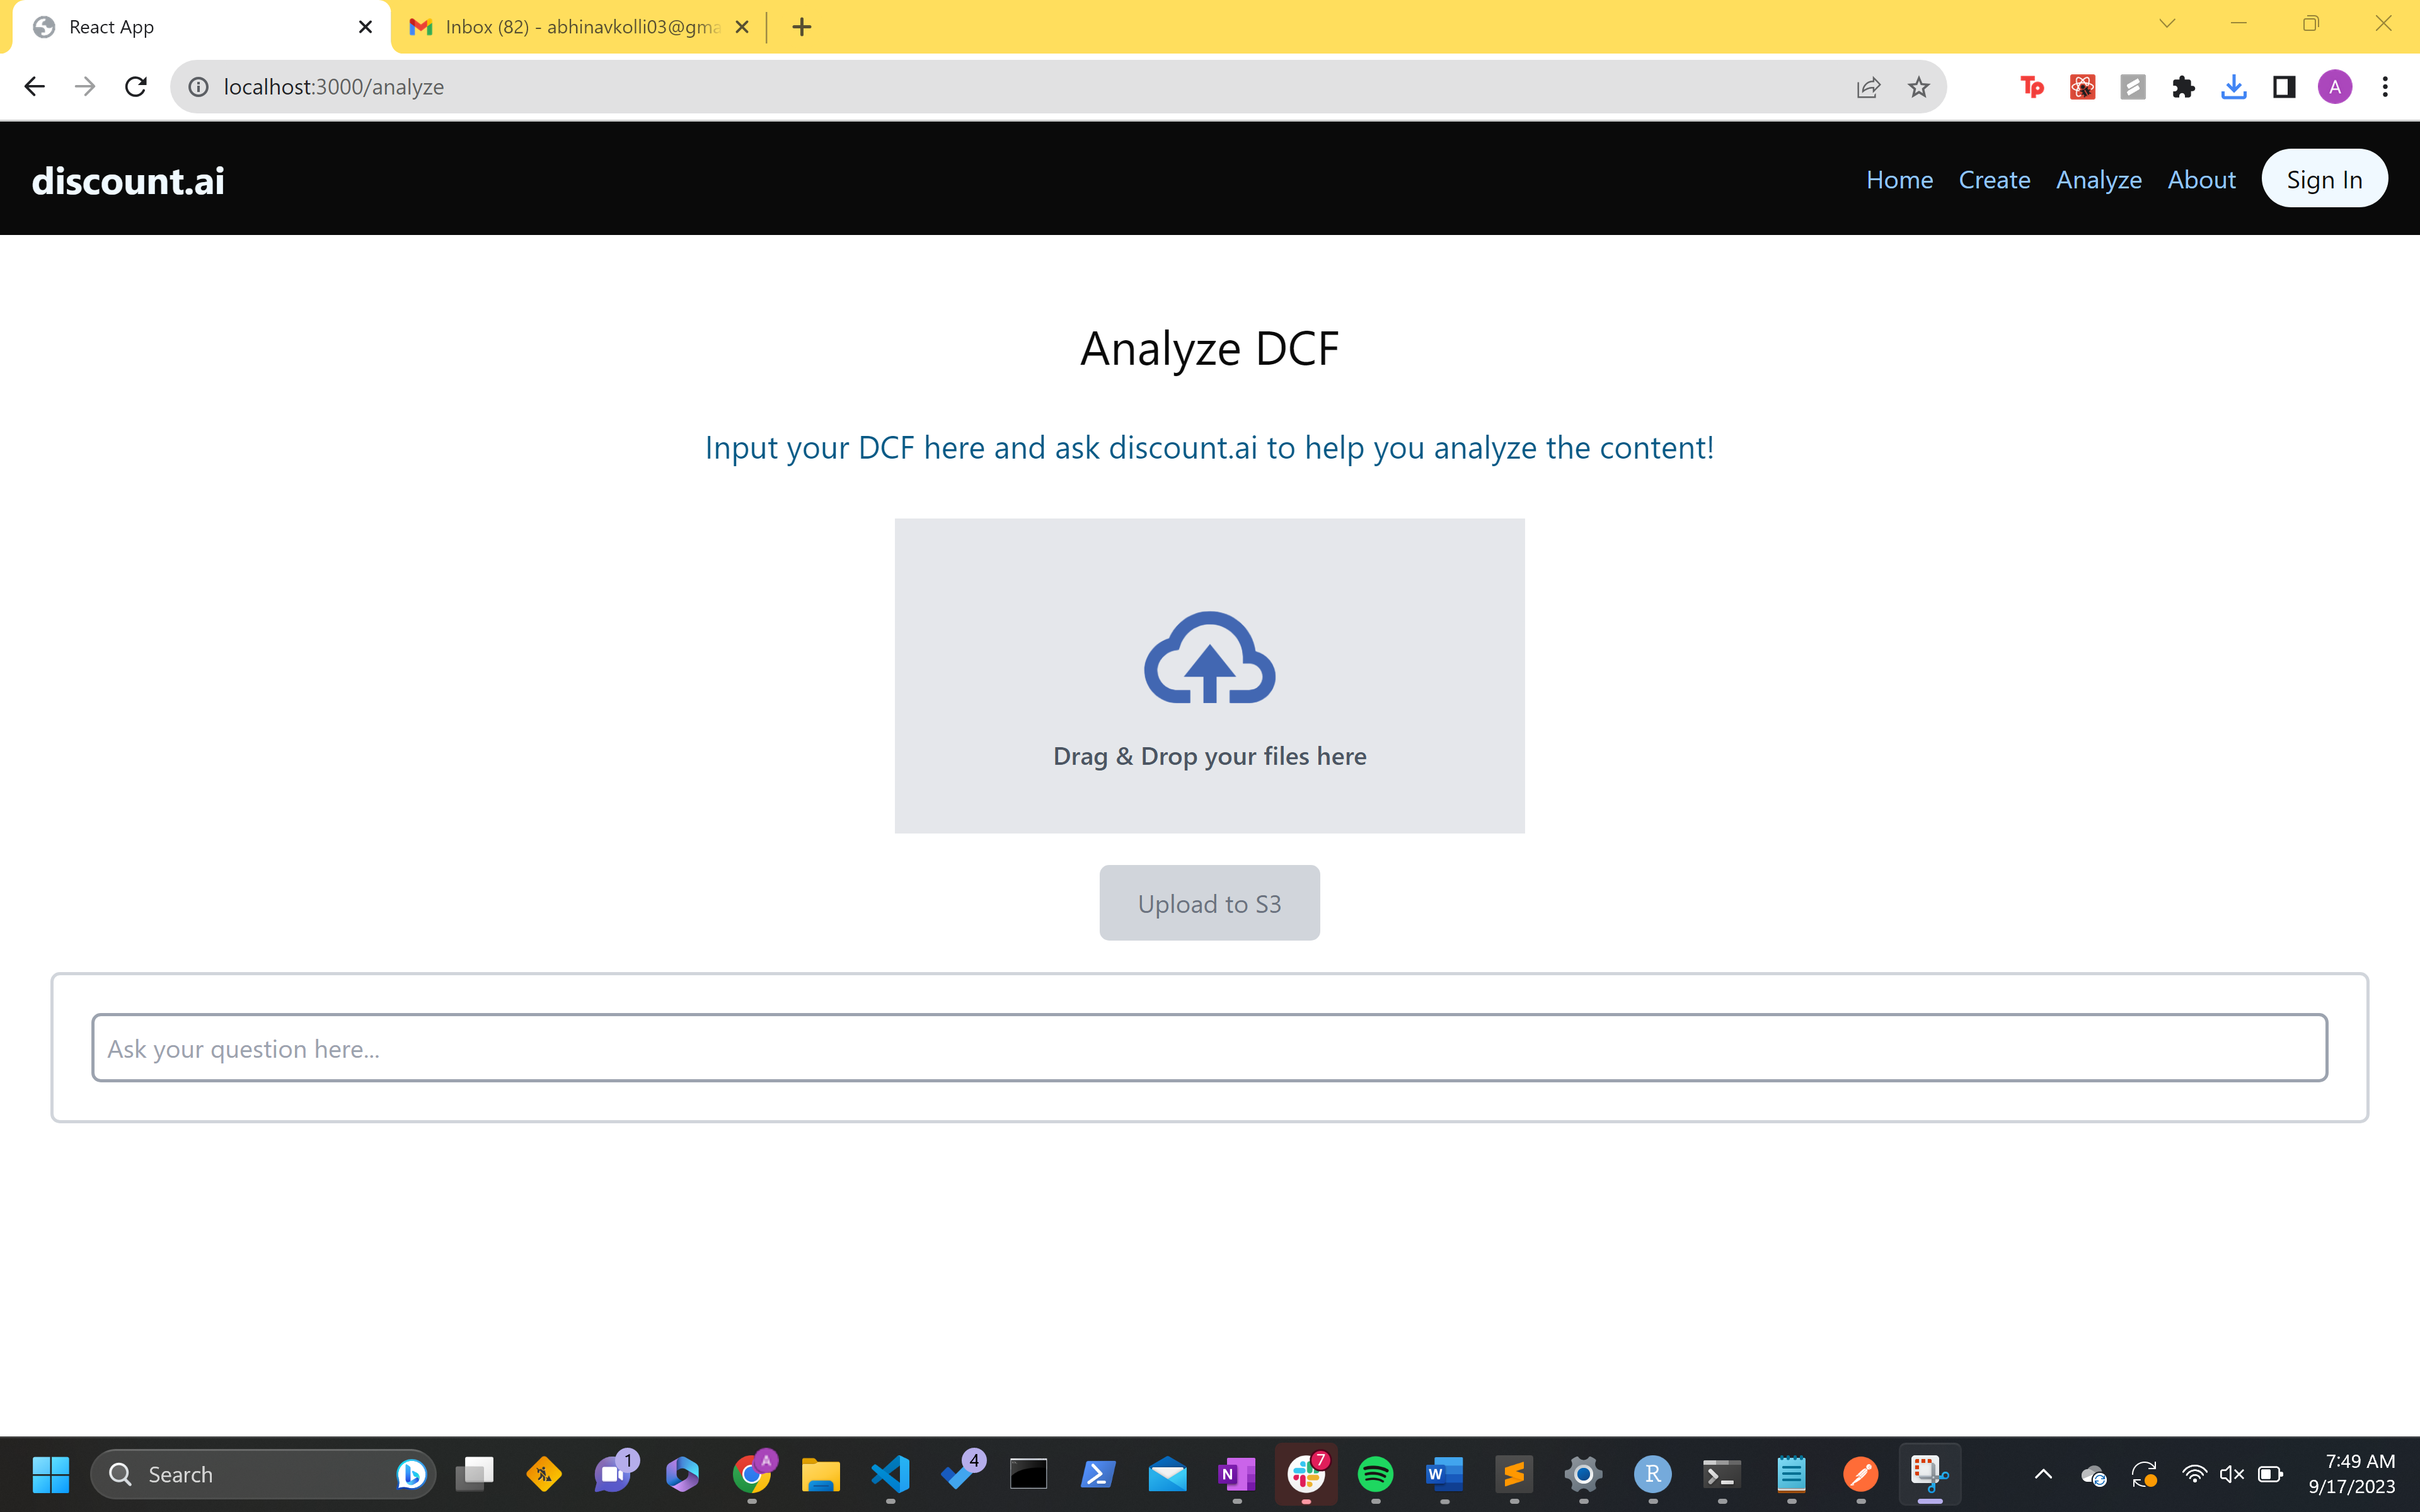Click the share page icon

[1868, 87]
